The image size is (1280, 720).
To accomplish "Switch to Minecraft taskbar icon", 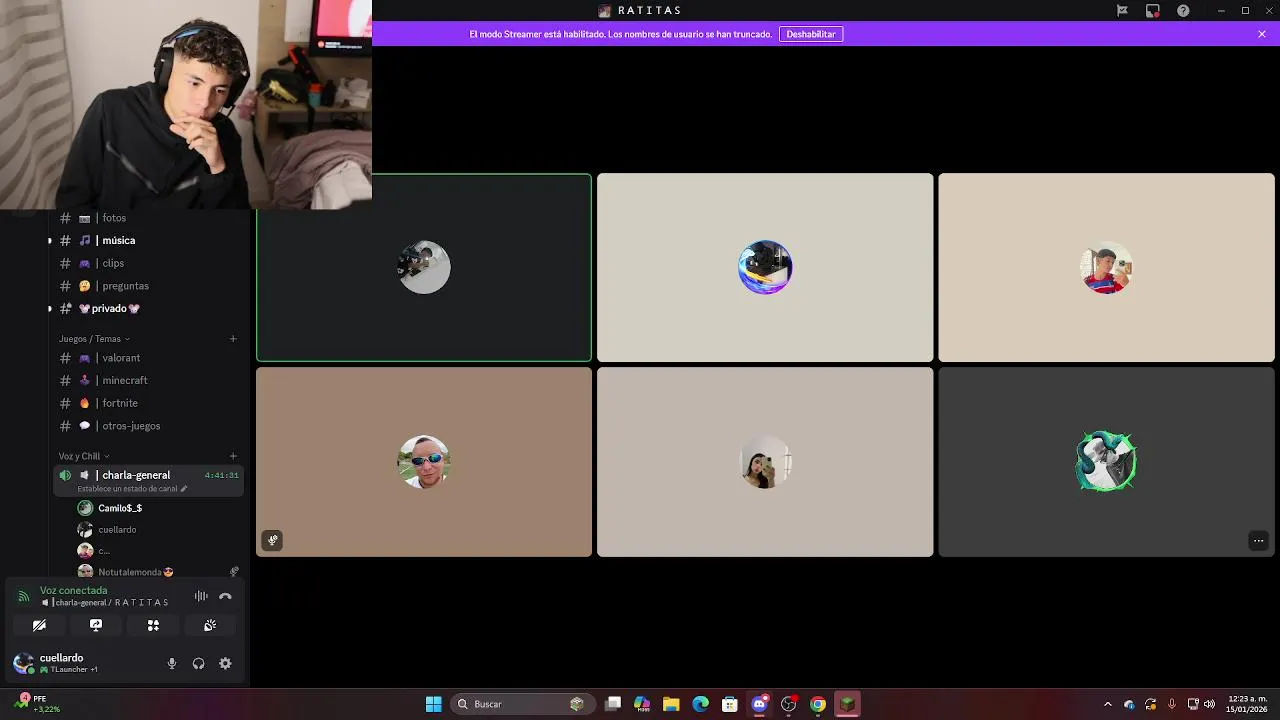I will click(x=847, y=704).
